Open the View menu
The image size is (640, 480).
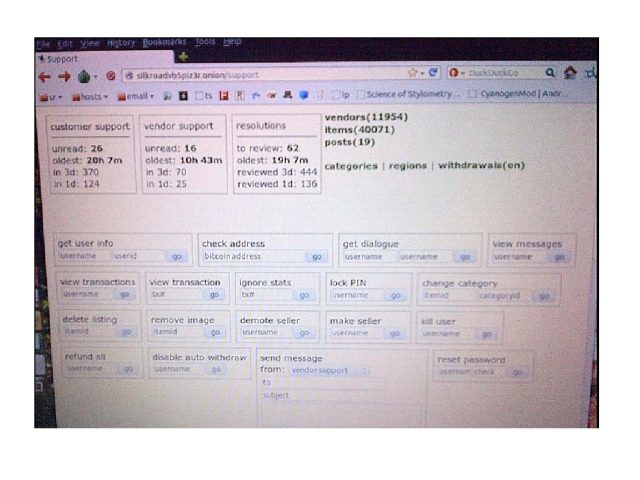click(x=90, y=43)
